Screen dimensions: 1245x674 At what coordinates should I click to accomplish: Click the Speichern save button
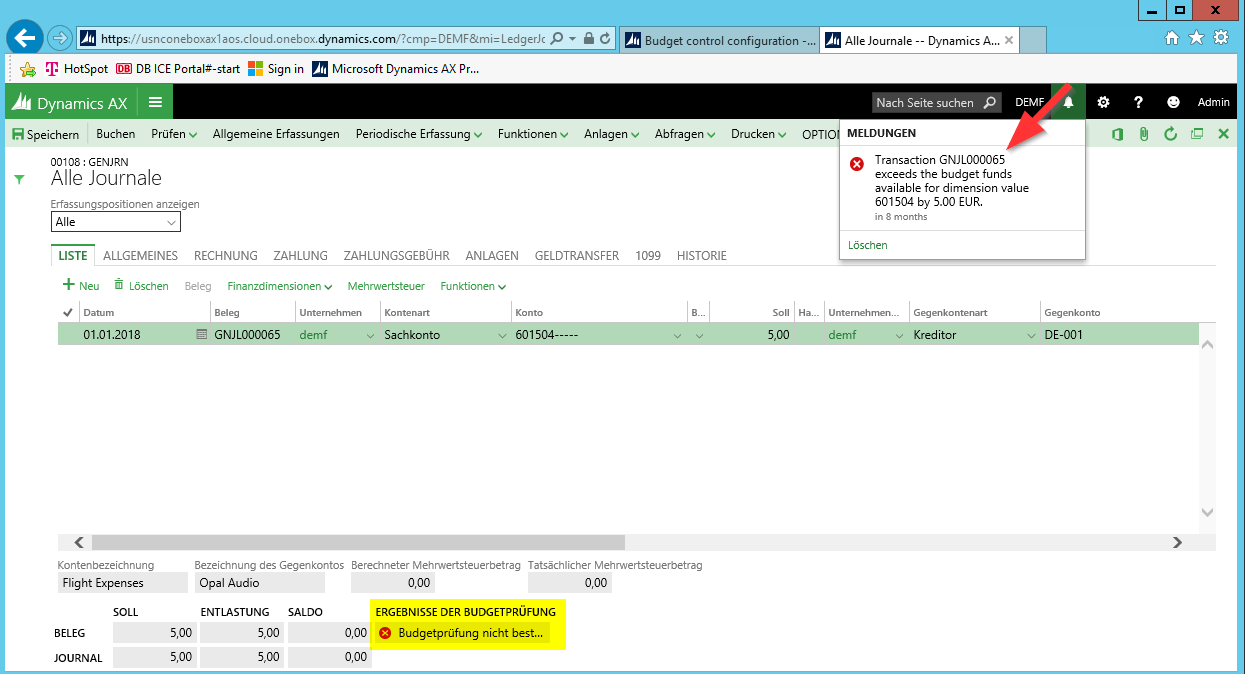point(46,134)
